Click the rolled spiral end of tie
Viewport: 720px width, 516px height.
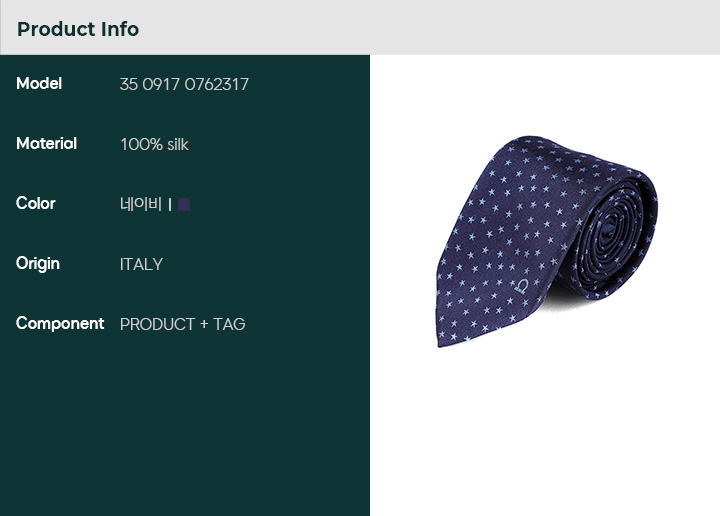(611, 232)
